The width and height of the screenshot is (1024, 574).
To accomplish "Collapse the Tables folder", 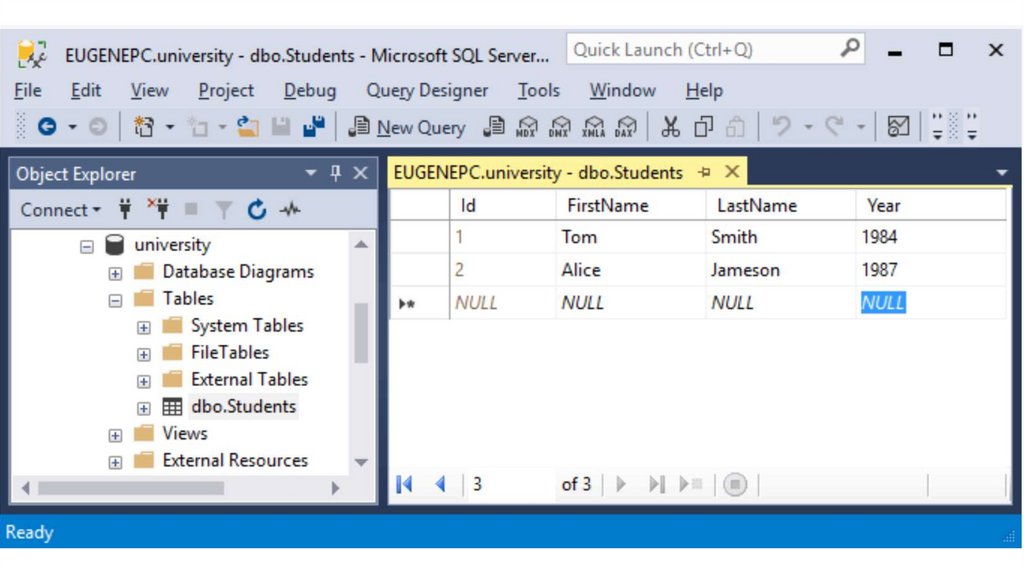I will pyautogui.click(x=115, y=300).
